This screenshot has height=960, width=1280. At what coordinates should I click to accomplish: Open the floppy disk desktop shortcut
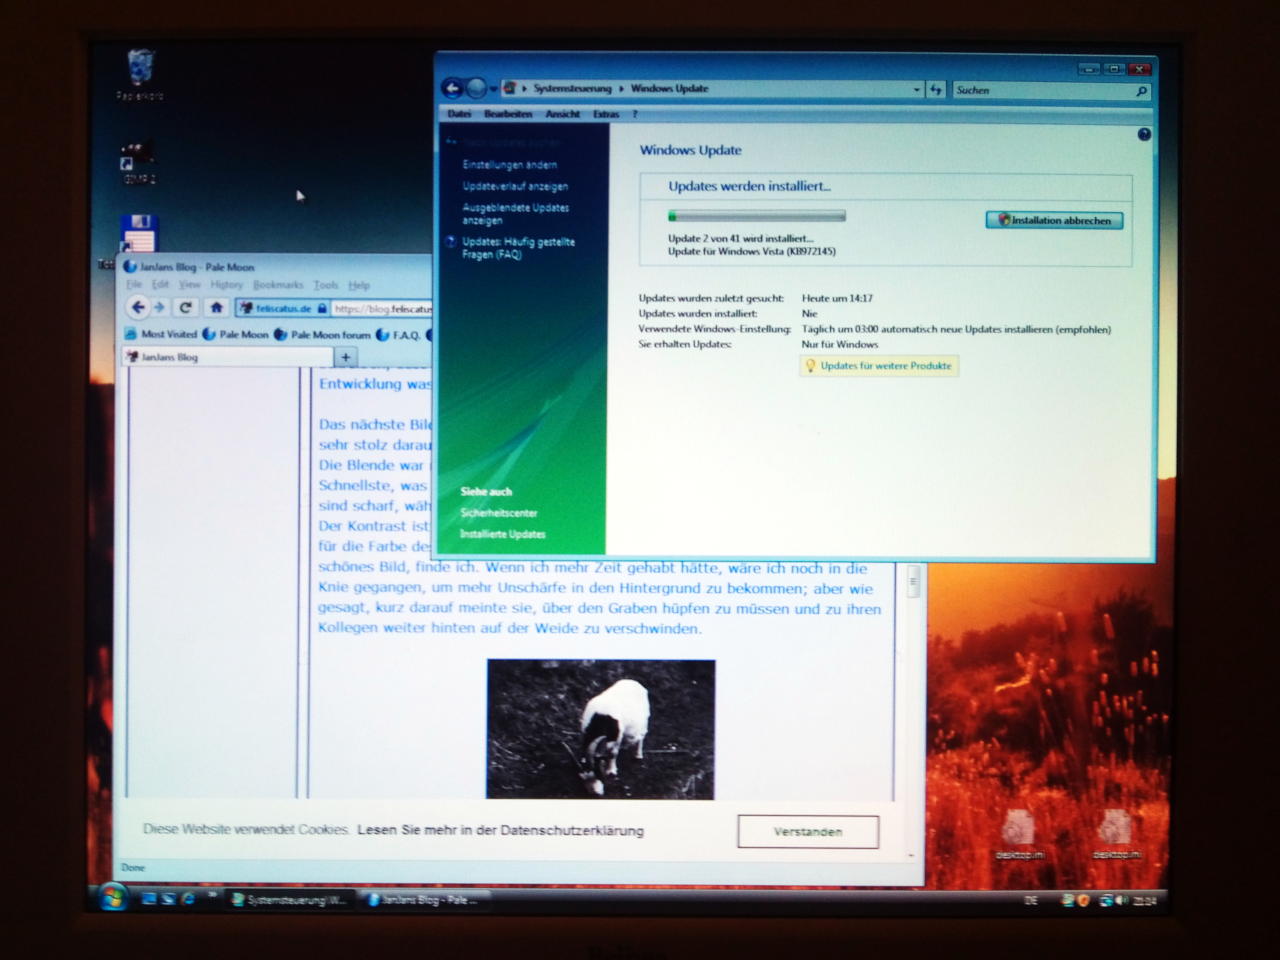pyautogui.click(x=139, y=233)
